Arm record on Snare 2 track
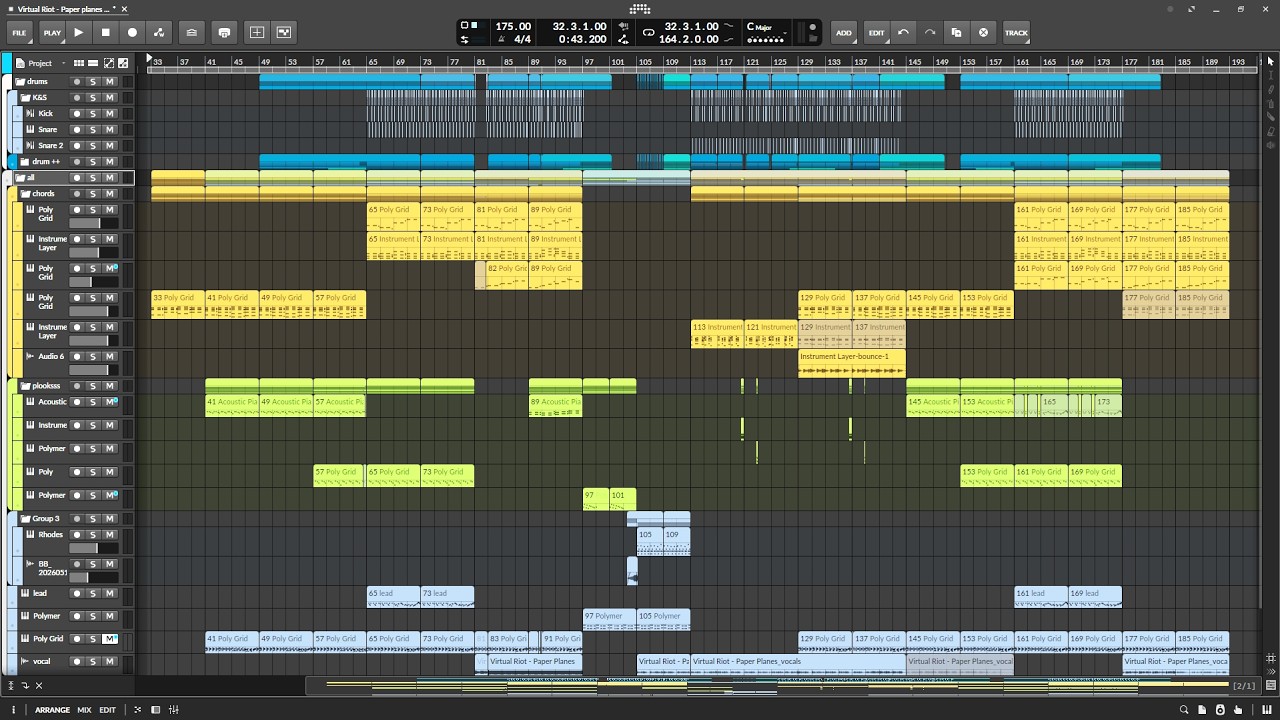 point(76,146)
